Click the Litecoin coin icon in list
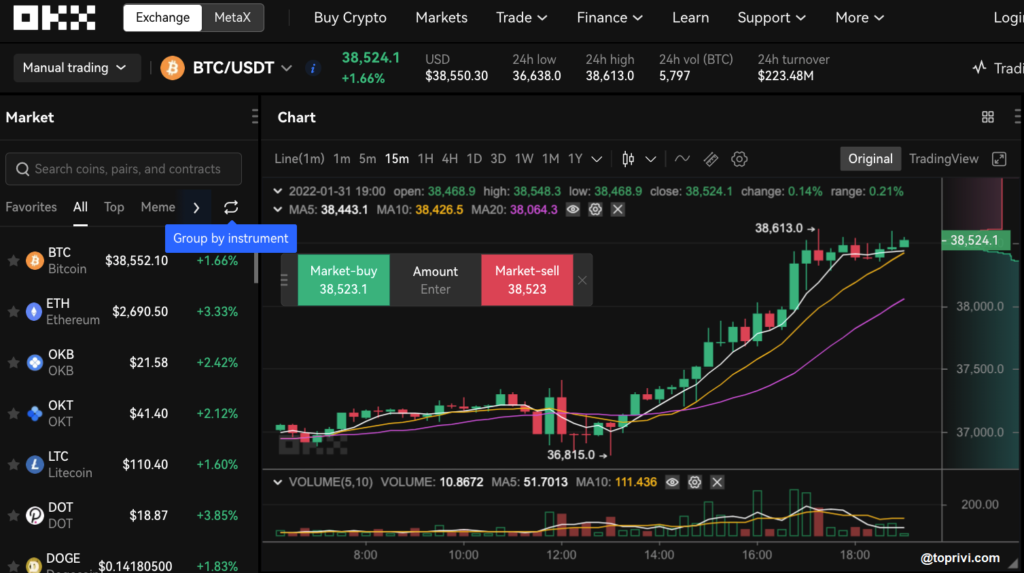The width and height of the screenshot is (1024, 573). 34,465
